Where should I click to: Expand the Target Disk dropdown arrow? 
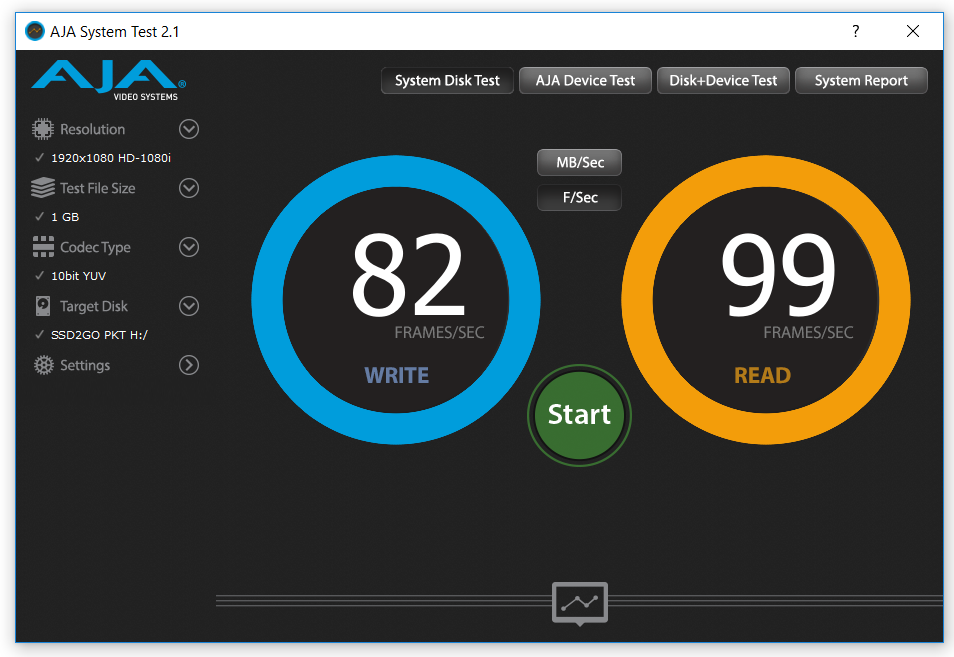tap(189, 306)
